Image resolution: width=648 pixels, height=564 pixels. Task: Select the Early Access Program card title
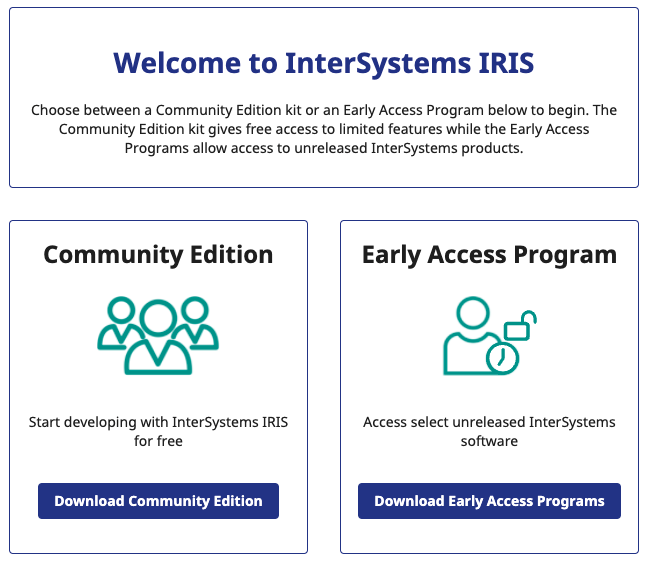(x=489, y=255)
